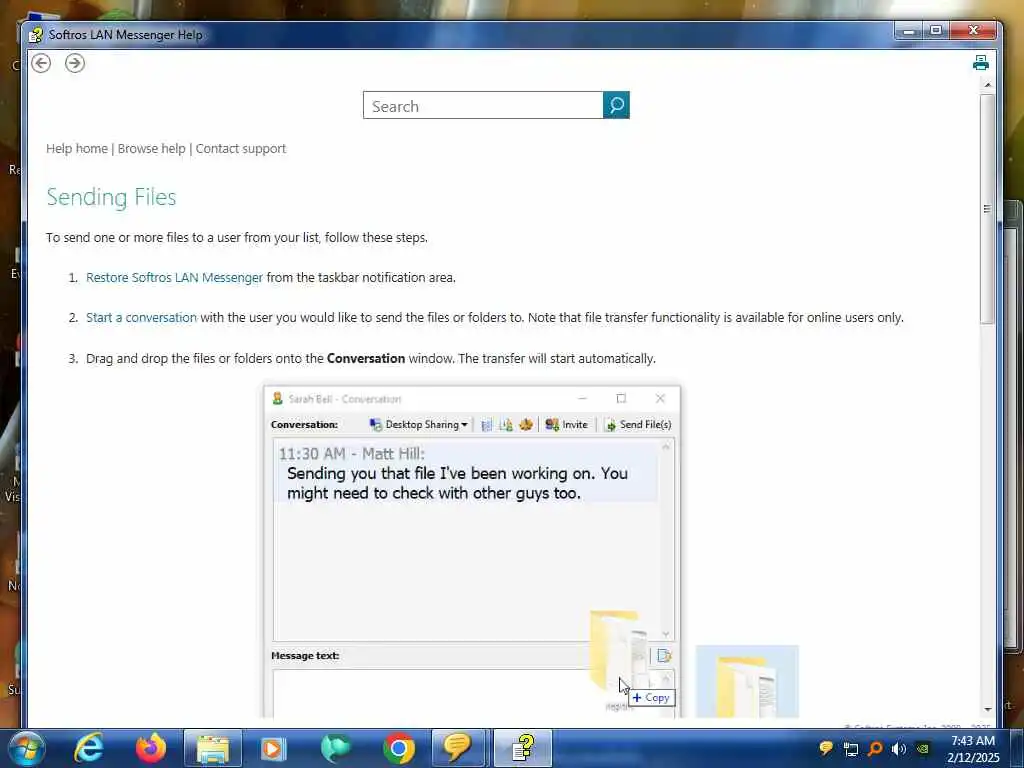Open the media player taskbar icon
1024x768 pixels.
coord(274,748)
